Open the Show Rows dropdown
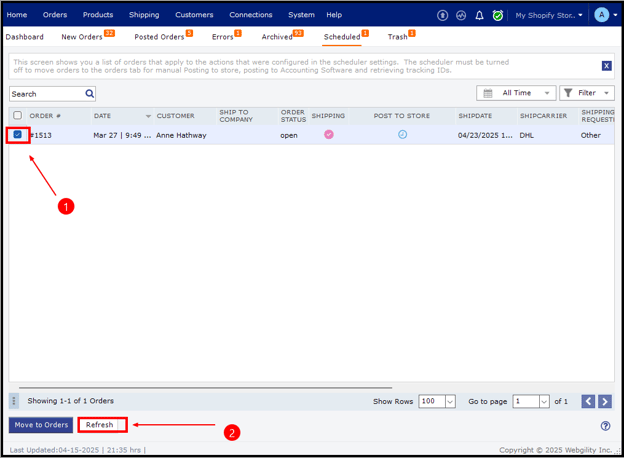 437,401
